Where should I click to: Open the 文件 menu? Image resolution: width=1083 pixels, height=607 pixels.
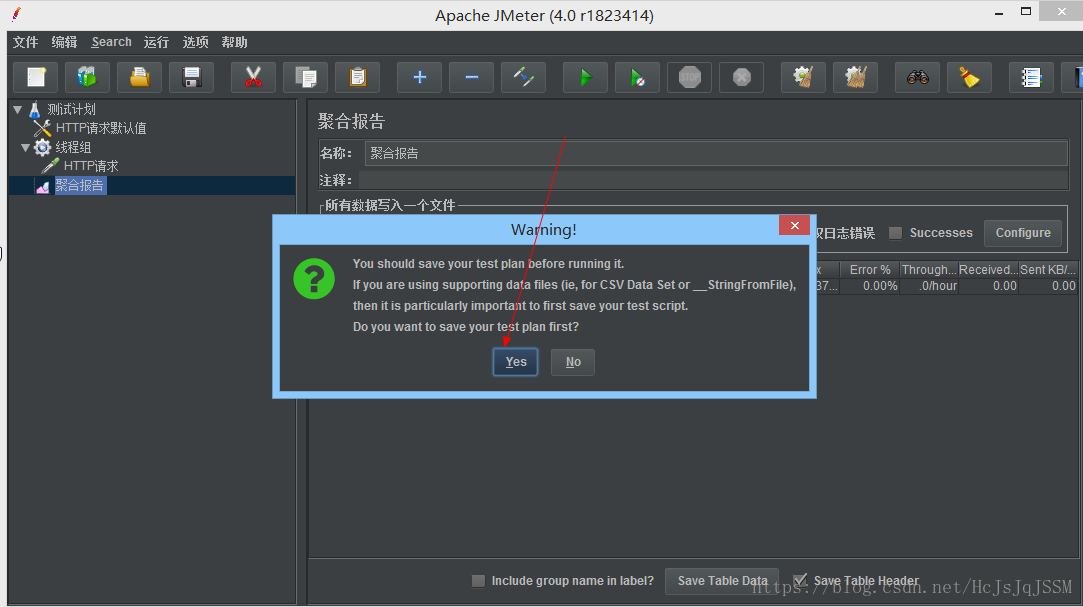26,42
